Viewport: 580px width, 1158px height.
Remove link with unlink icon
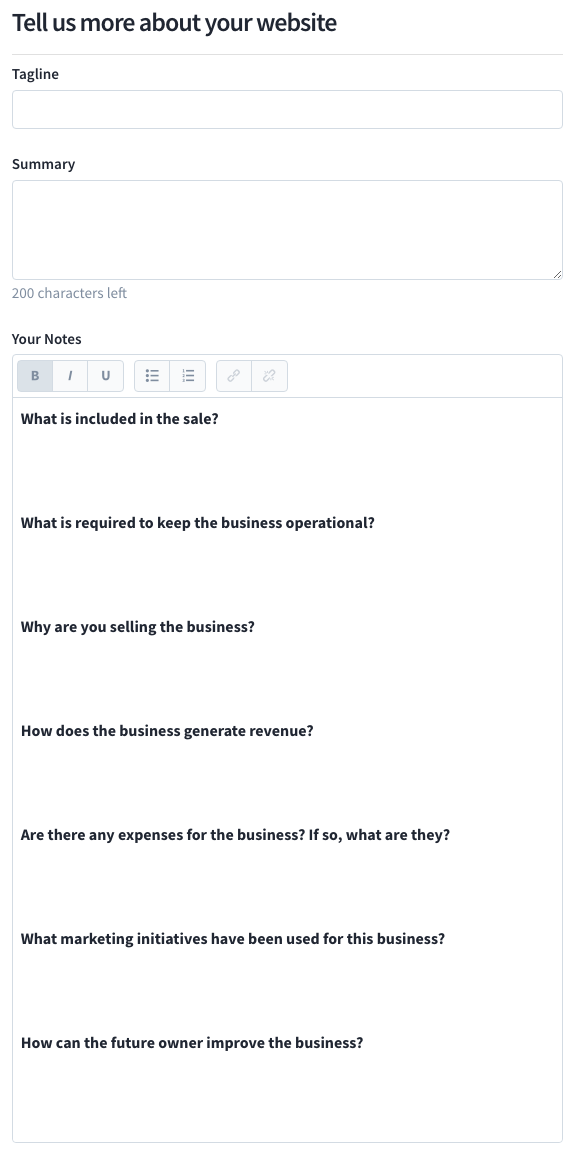click(x=269, y=376)
